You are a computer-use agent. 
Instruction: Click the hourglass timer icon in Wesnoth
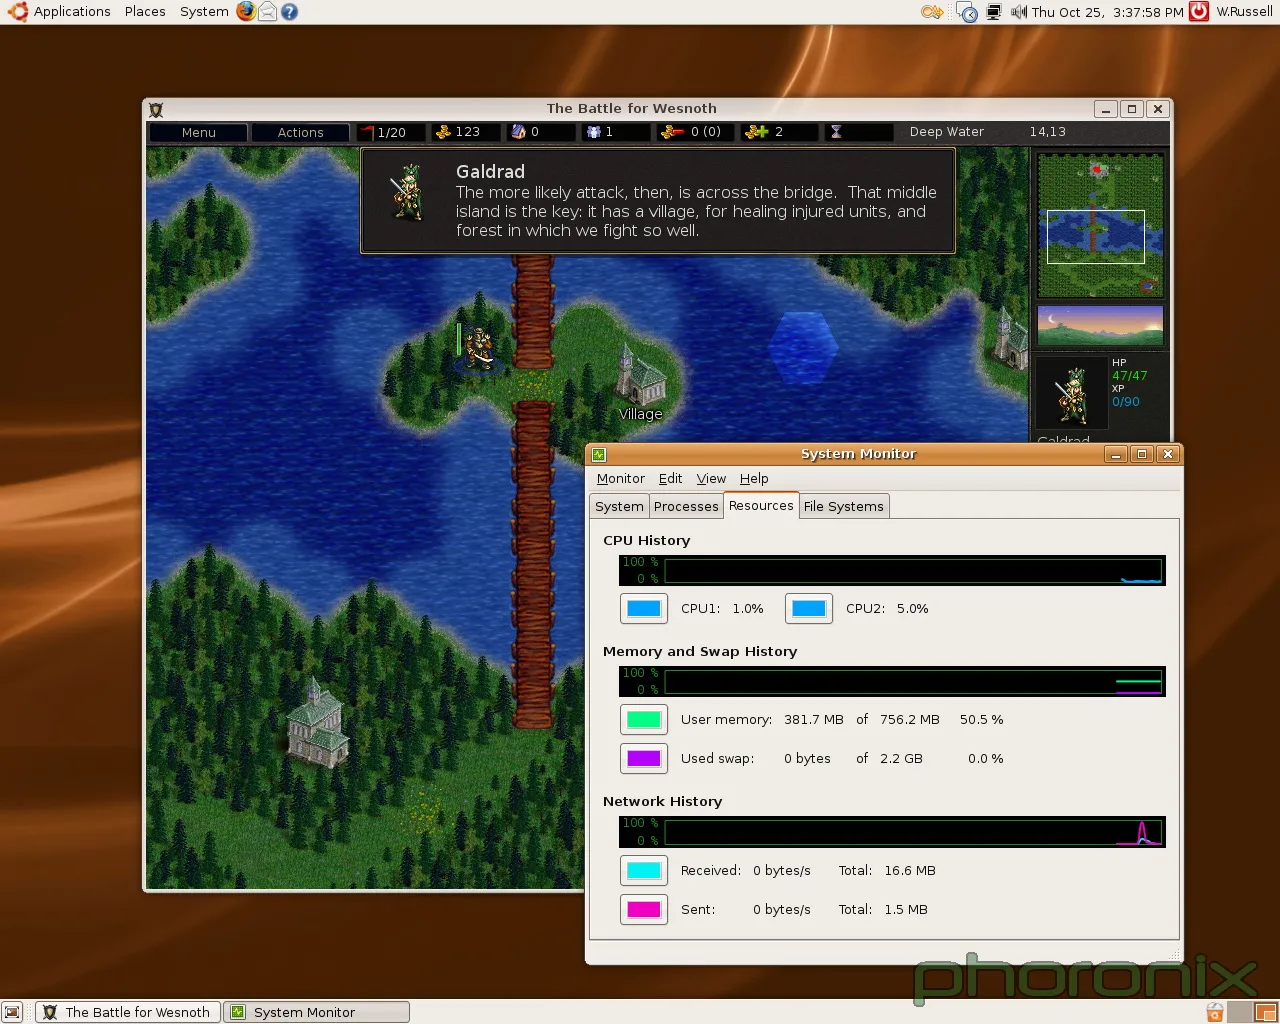click(x=836, y=132)
